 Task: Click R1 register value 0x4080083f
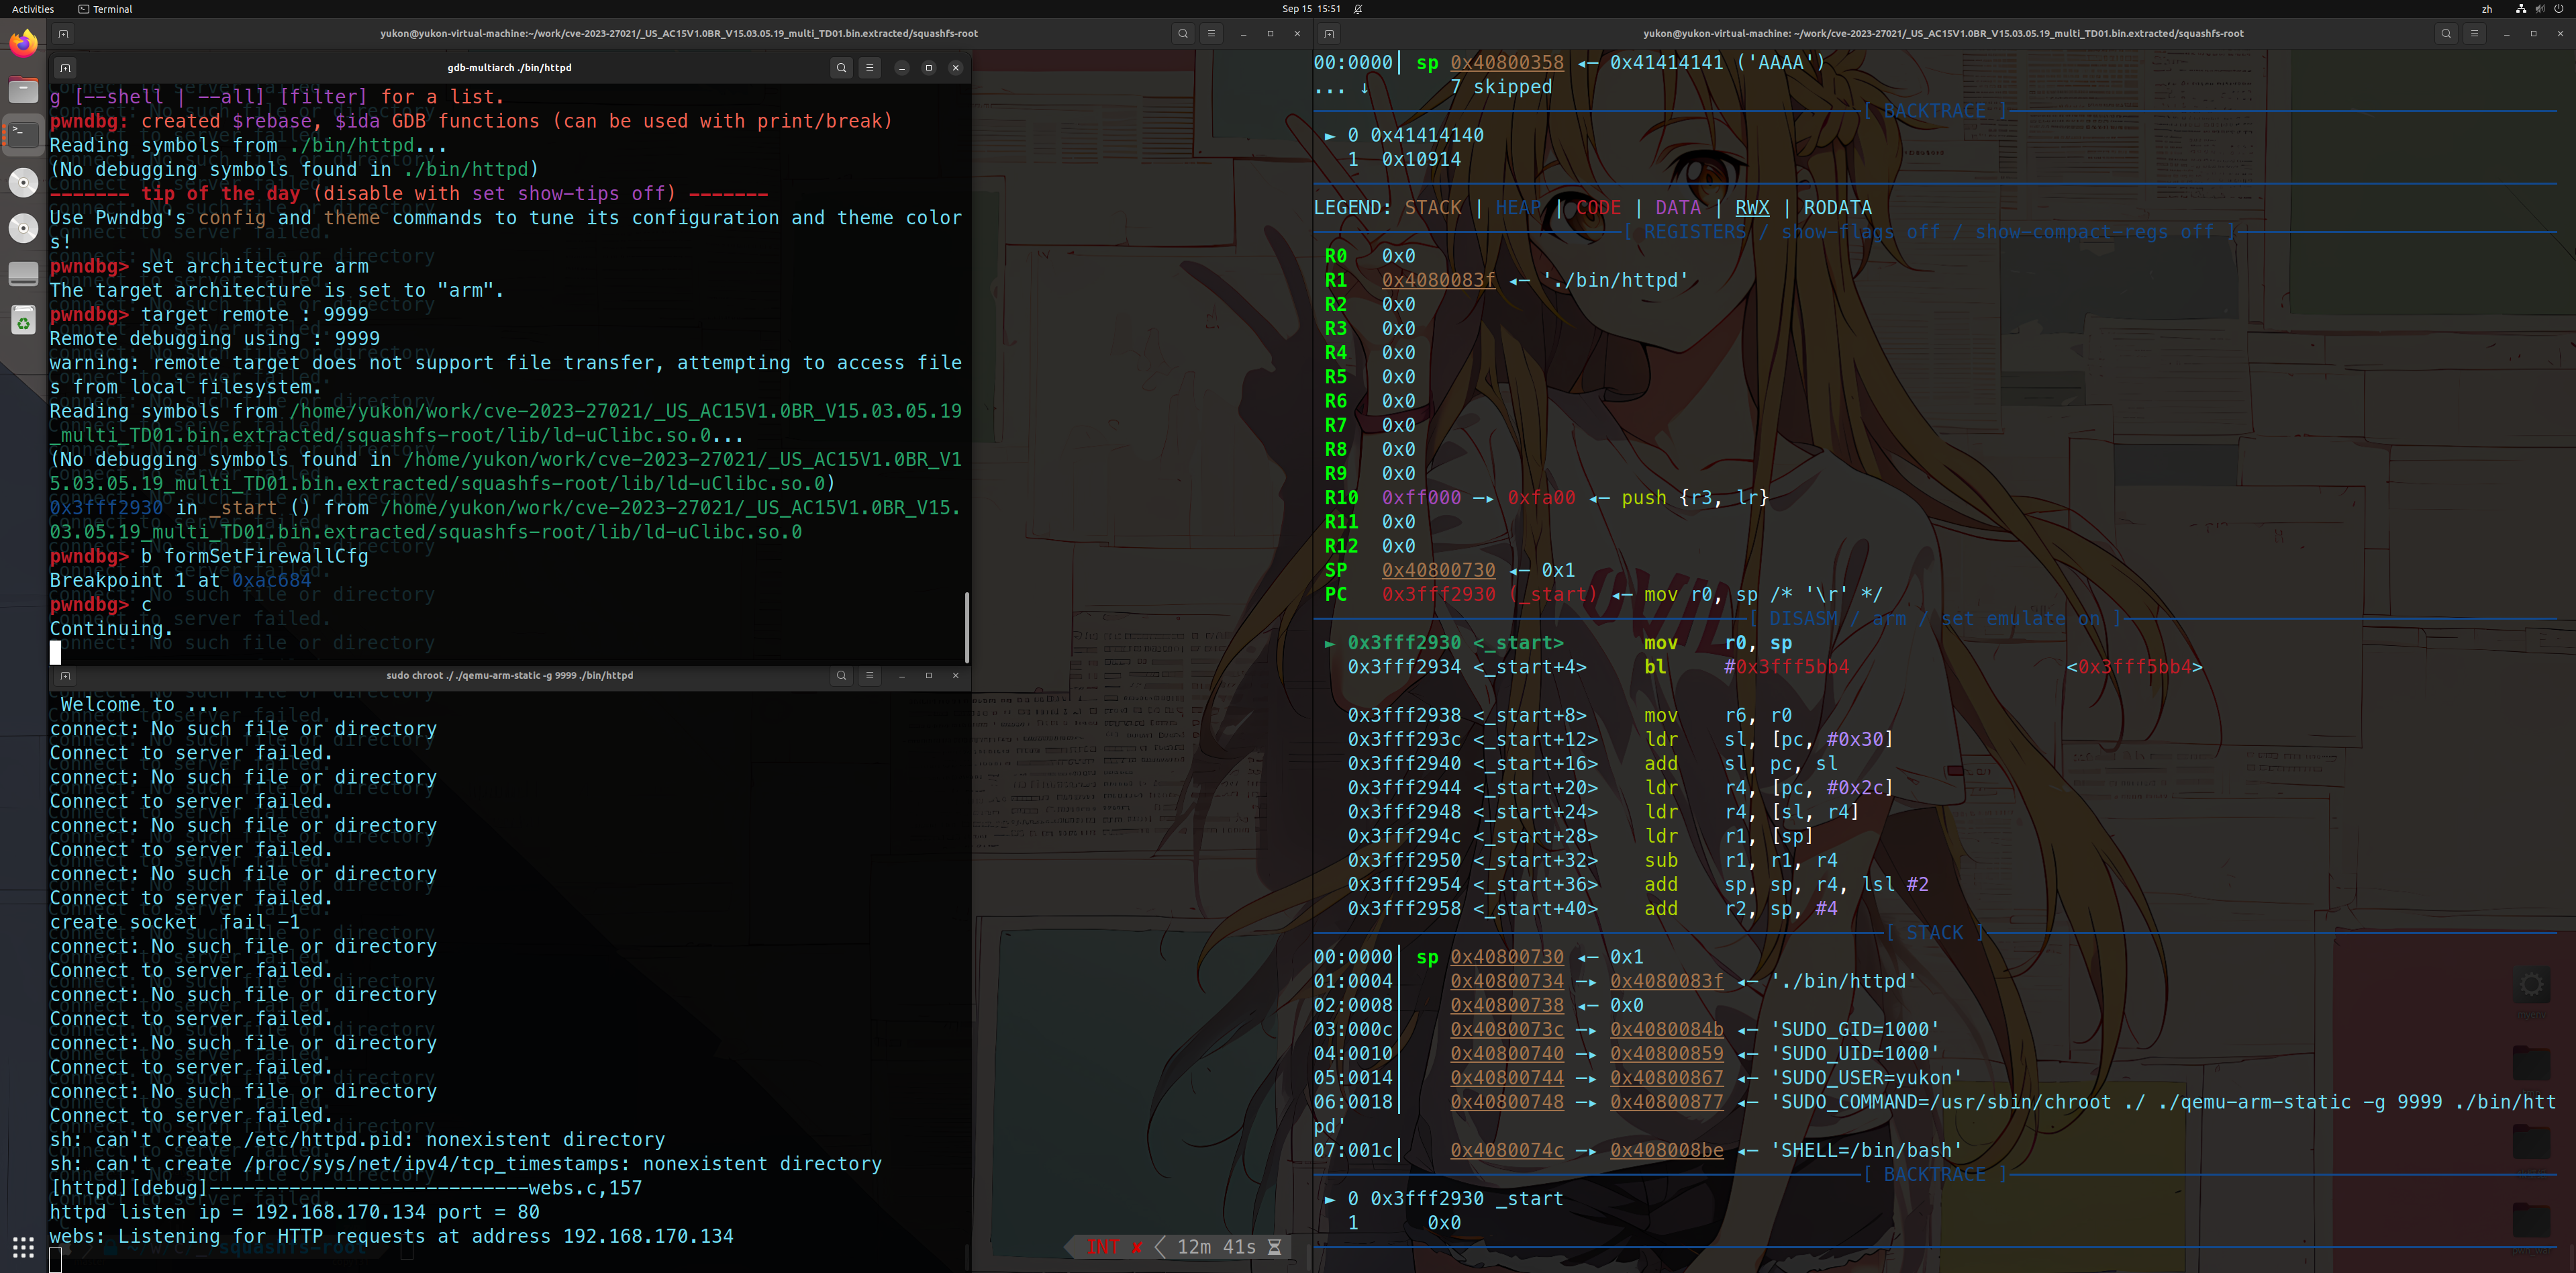tap(1438, 280)
